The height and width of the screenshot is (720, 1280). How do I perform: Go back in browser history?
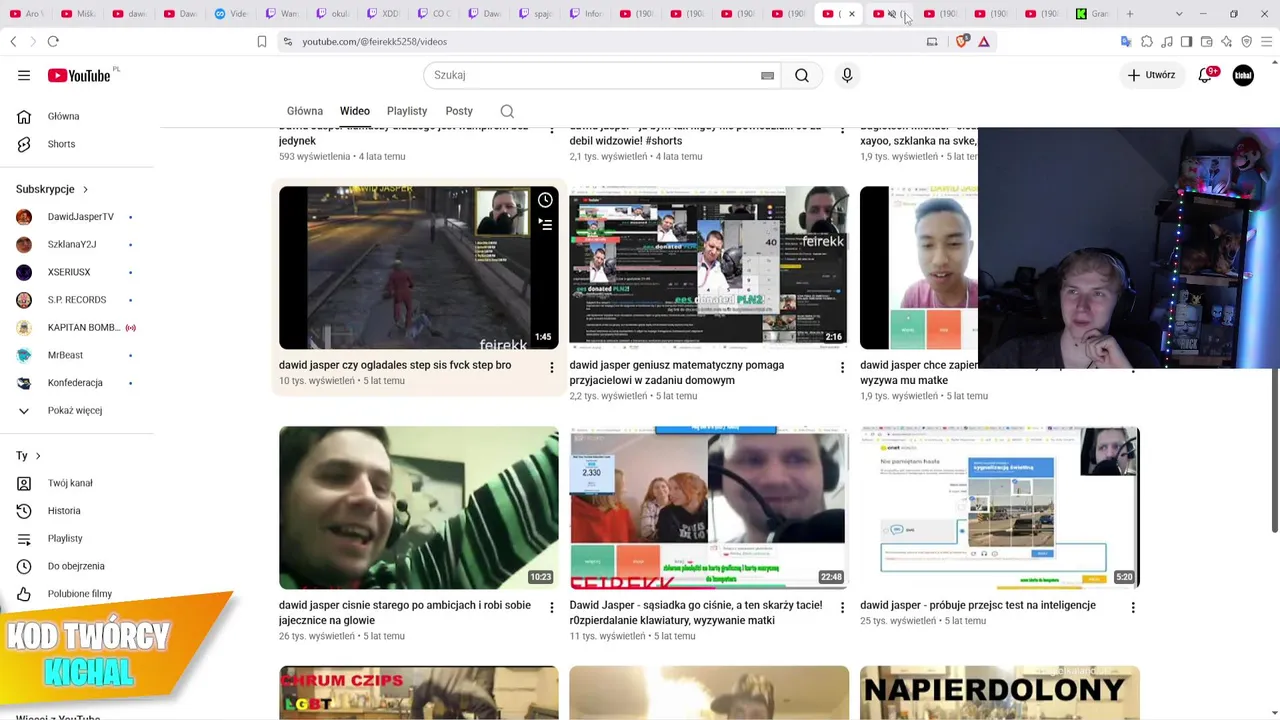click(x=13, y=41)
